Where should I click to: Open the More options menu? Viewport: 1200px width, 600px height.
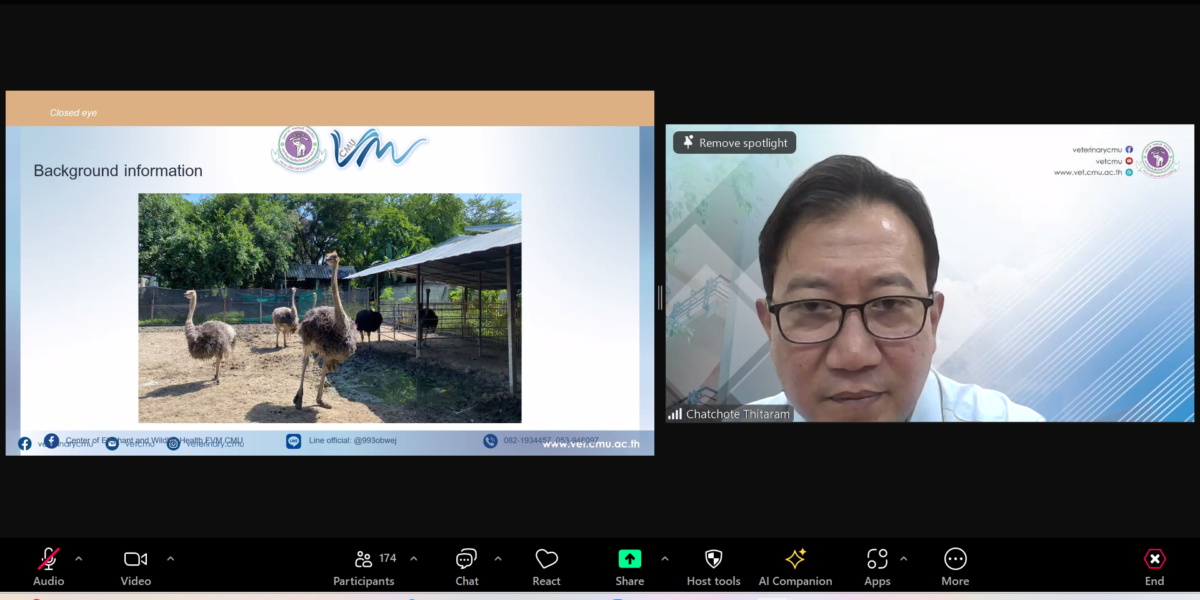(x=955, y=566)
